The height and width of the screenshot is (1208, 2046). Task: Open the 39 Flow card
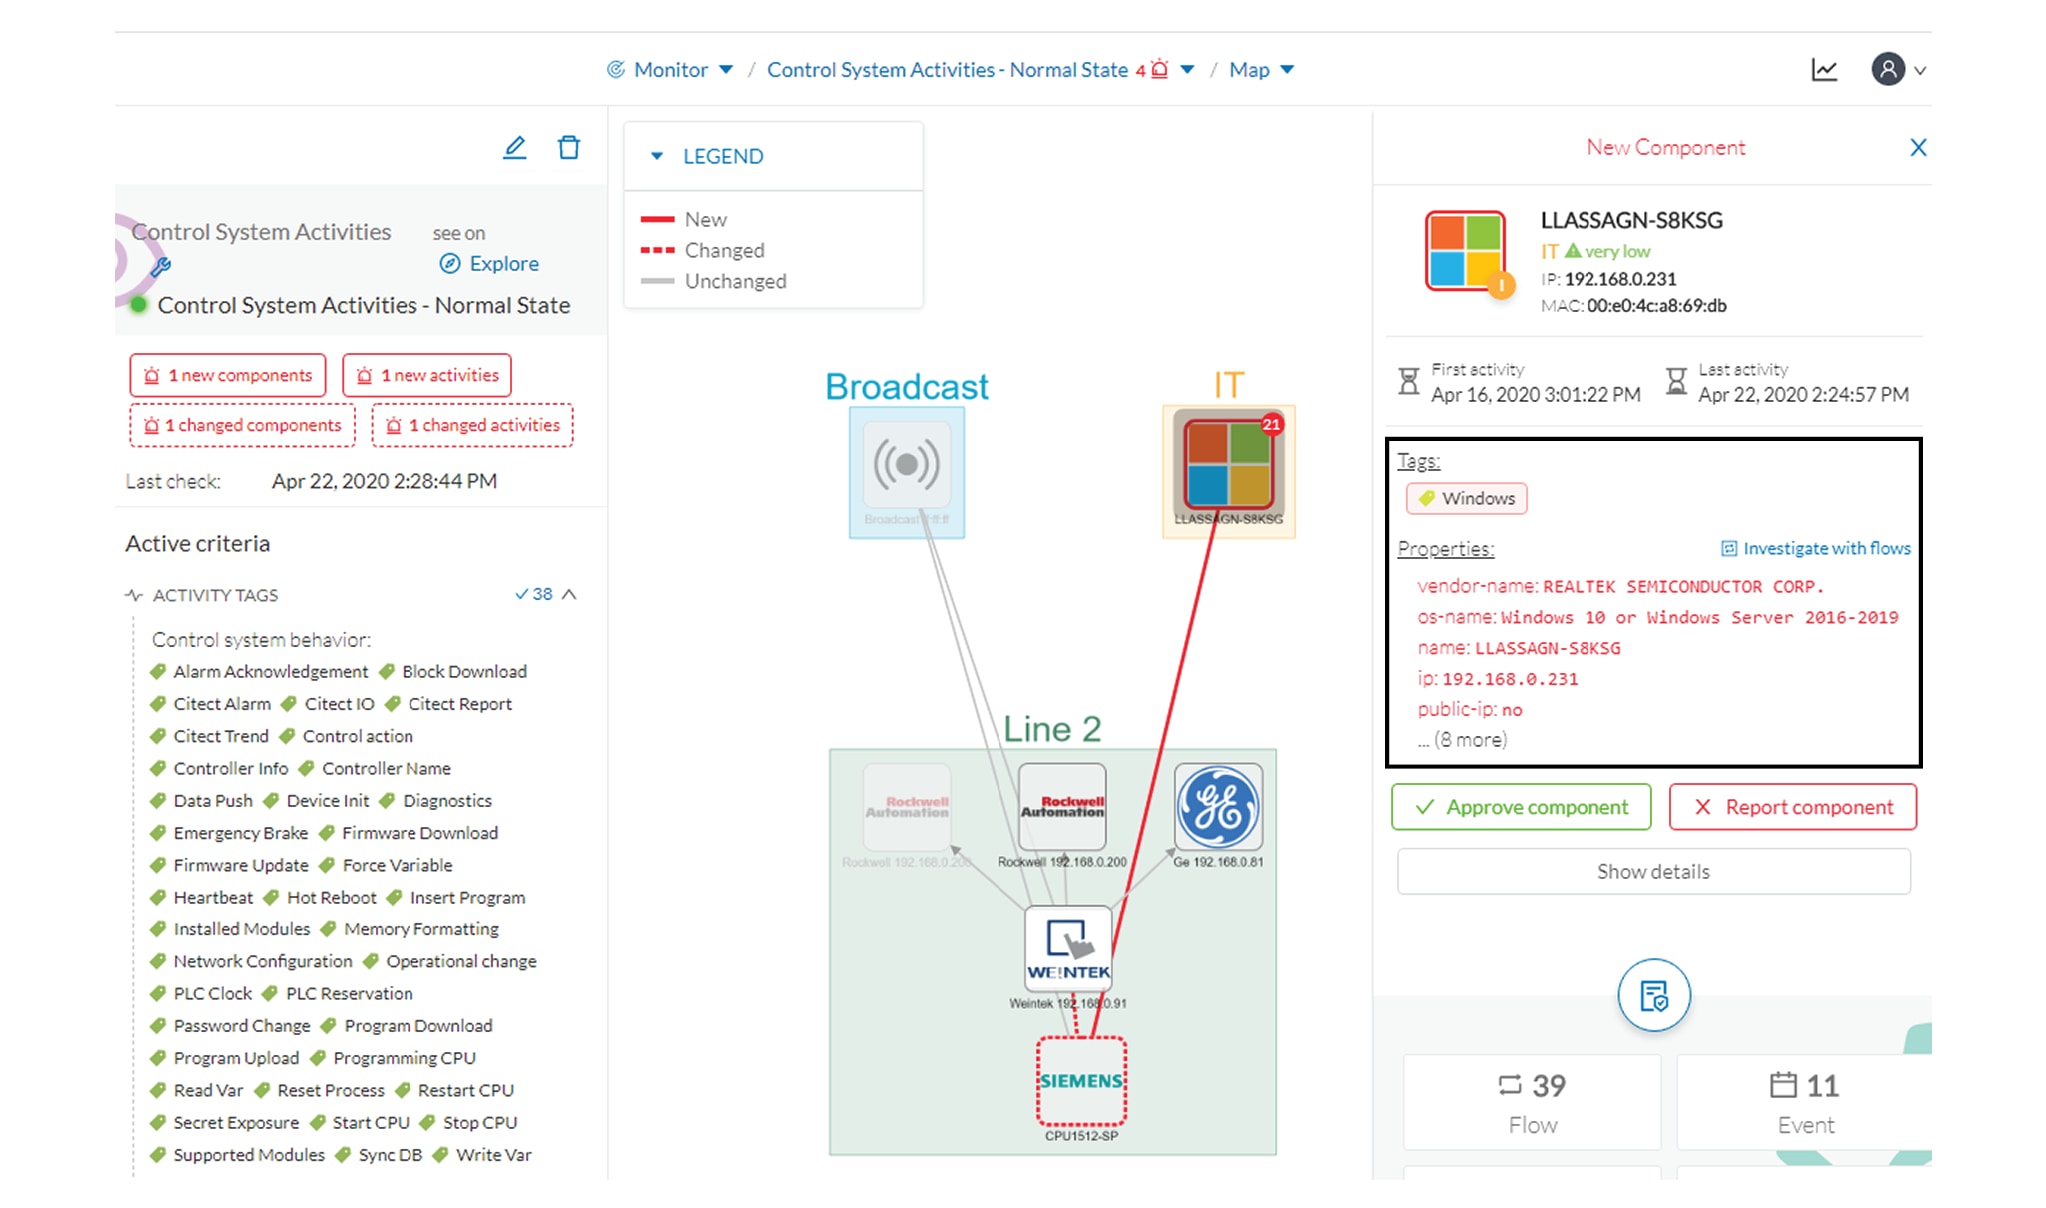click(1532, 1103)
